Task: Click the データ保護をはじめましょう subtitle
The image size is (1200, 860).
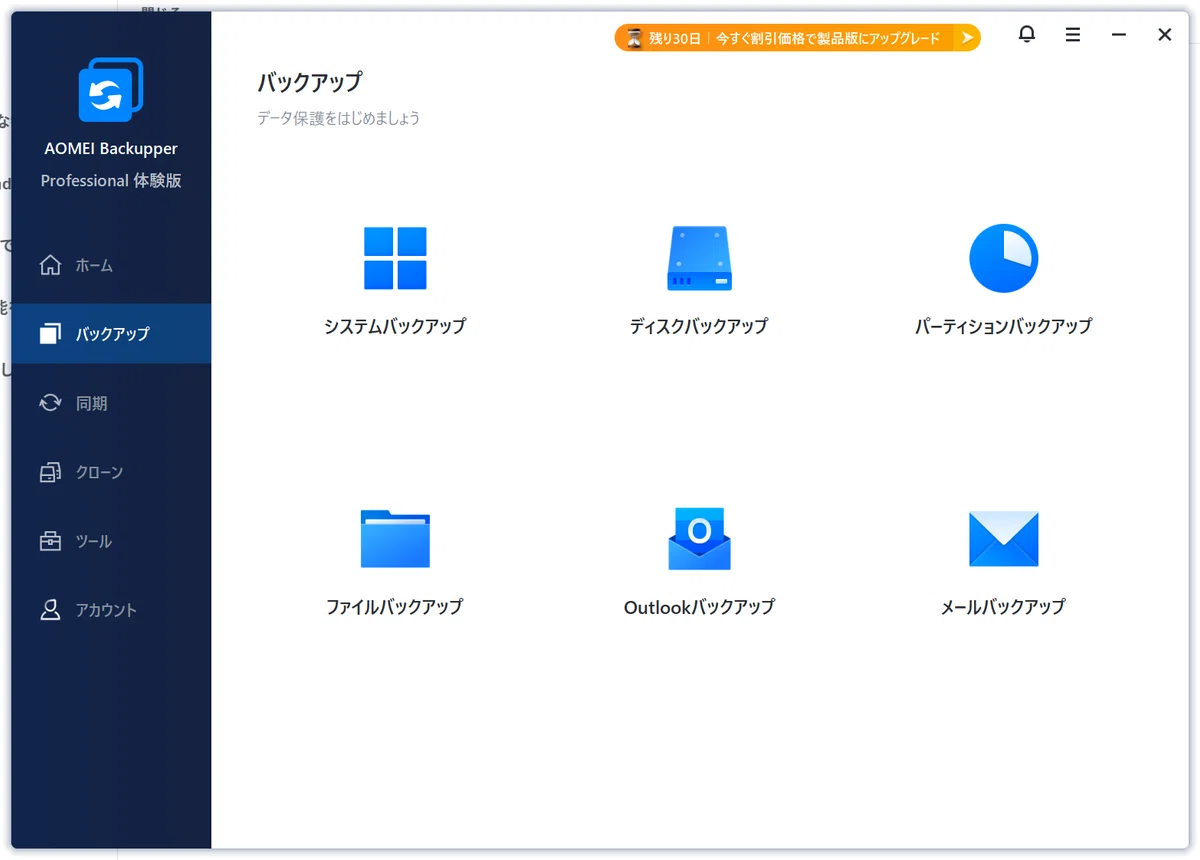Action: click(339, 118)
